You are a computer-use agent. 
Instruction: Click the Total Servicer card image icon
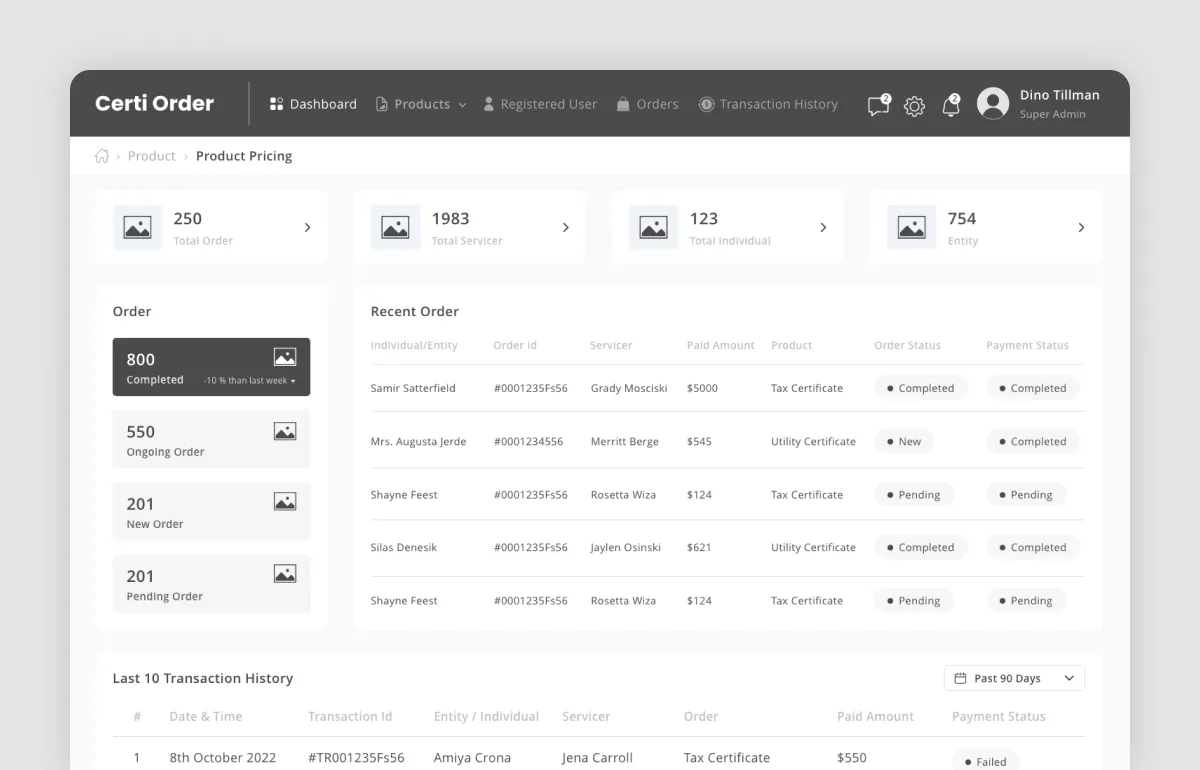coord(395,228)
